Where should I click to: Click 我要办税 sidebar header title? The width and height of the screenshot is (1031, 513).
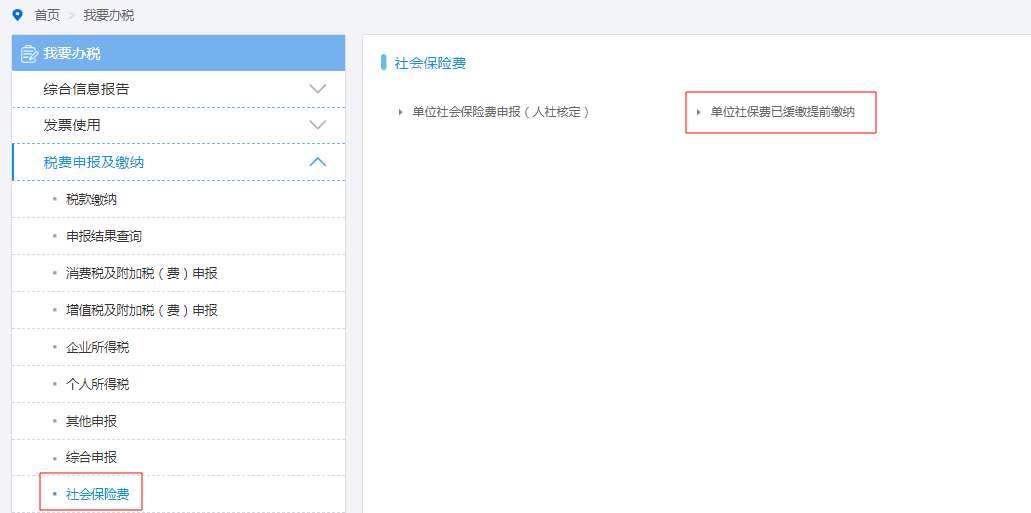[72, 54]
